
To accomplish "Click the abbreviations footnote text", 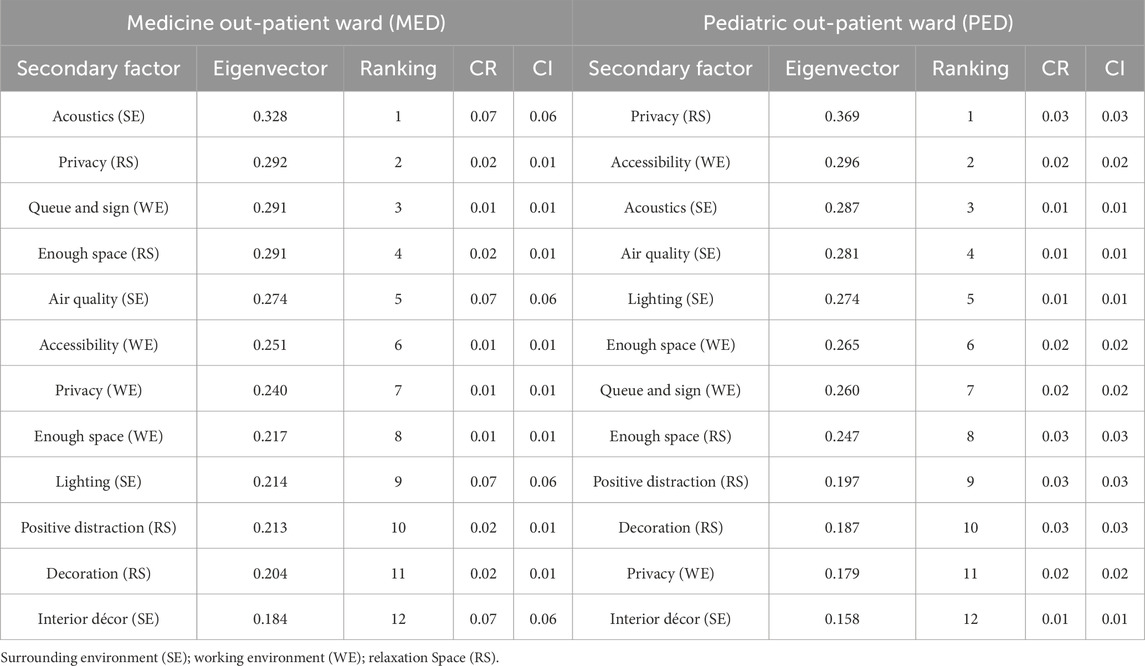I will coord(250,657).
